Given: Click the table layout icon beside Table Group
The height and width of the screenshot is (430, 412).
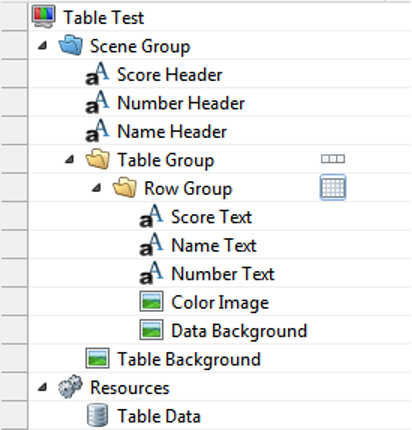Looking at the screenshot, I should [333, 159].
